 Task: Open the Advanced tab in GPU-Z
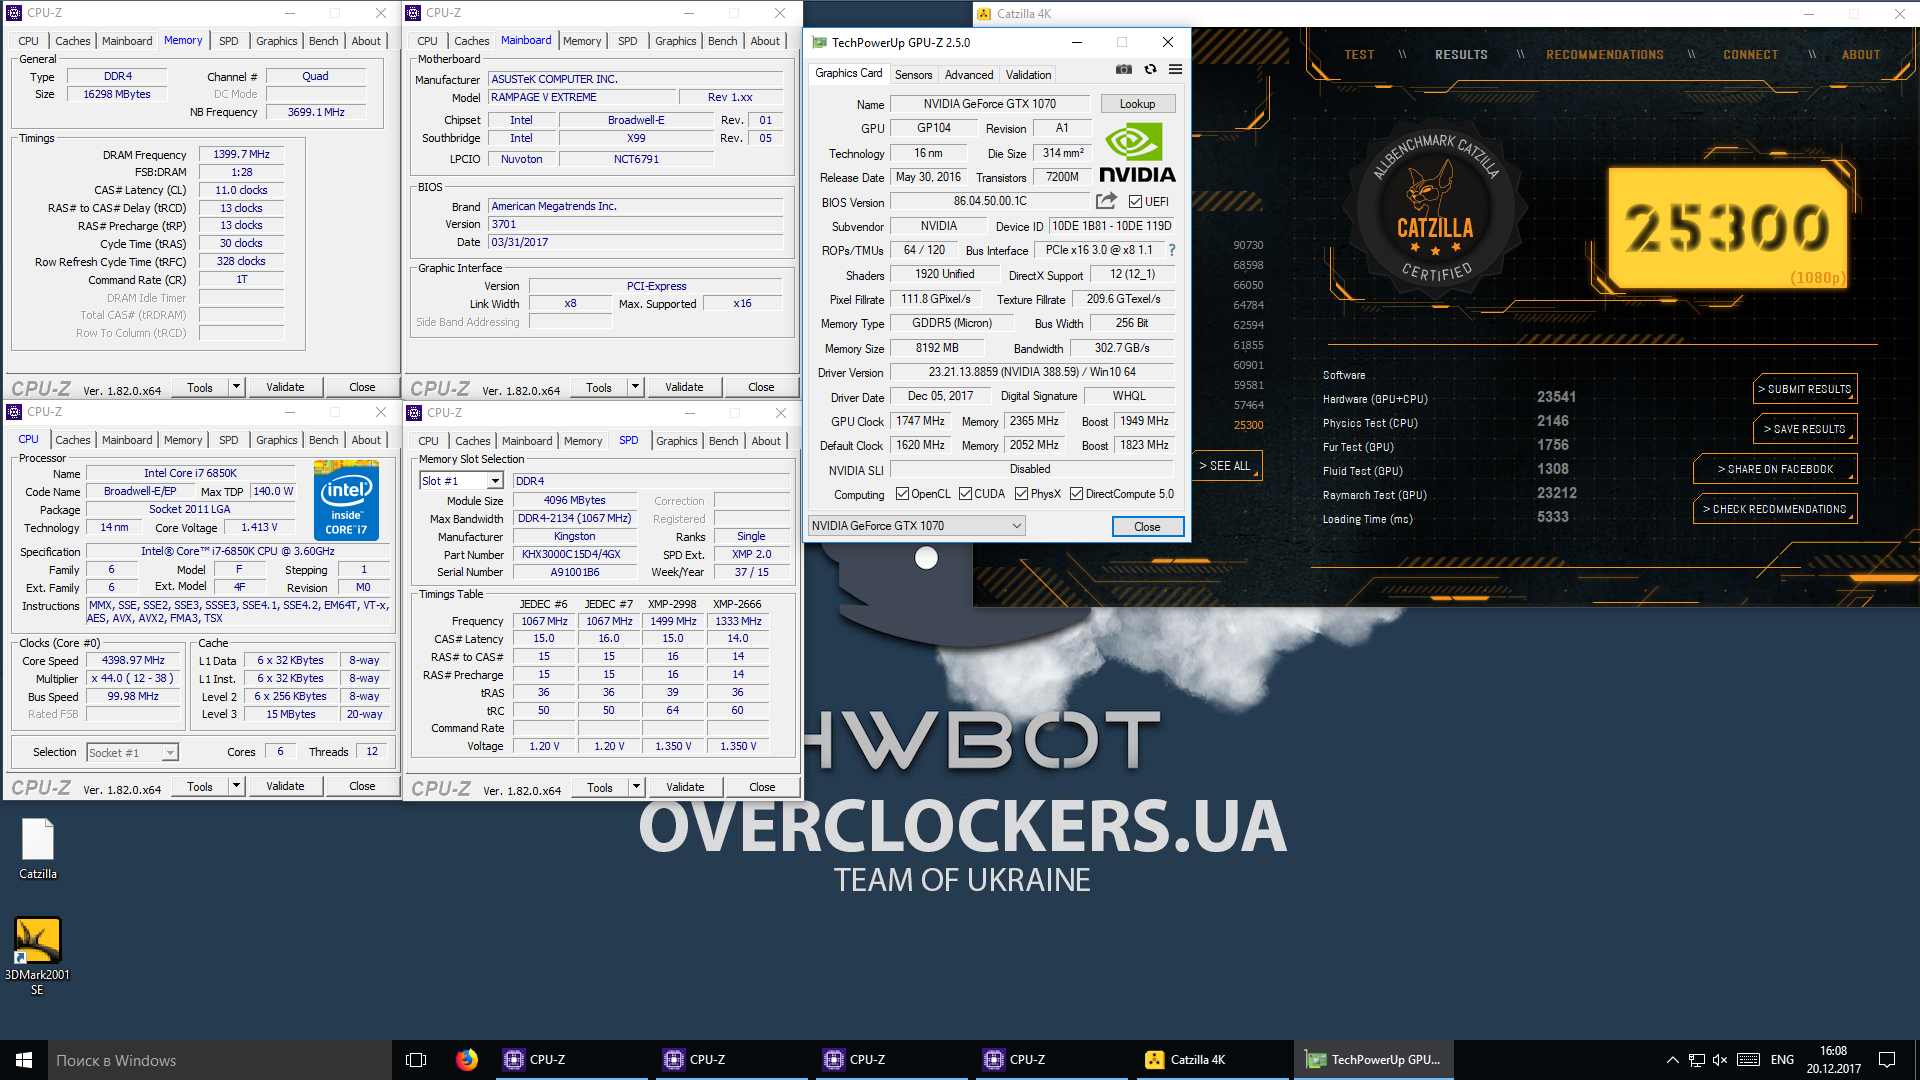pyautogui.click(x=969, y=75)
